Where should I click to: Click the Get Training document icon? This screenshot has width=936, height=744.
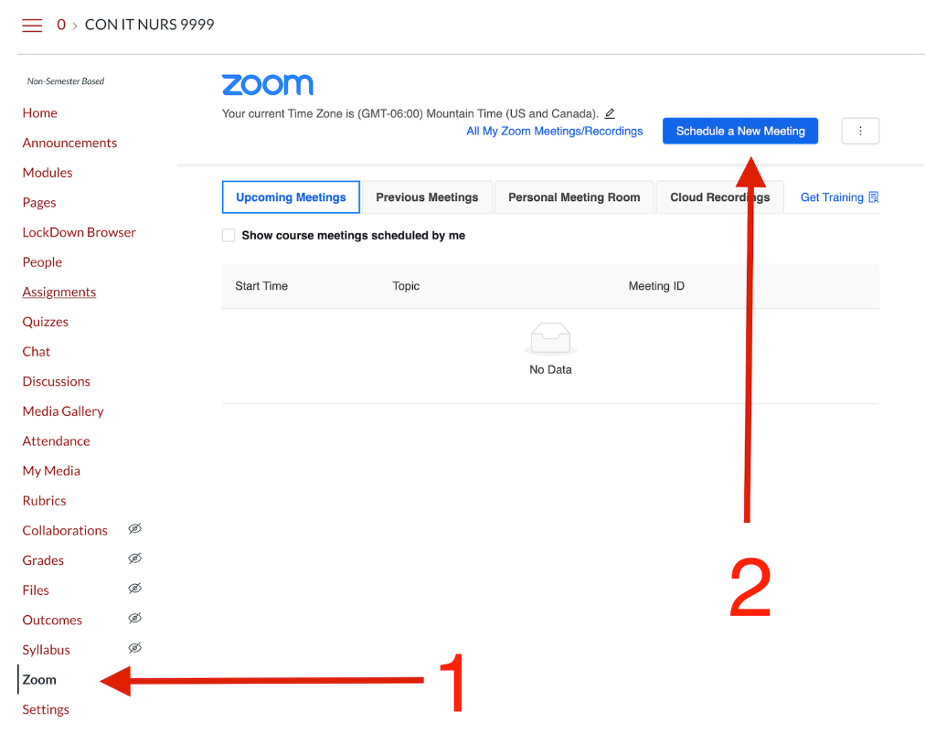click(x=874, y=198)
